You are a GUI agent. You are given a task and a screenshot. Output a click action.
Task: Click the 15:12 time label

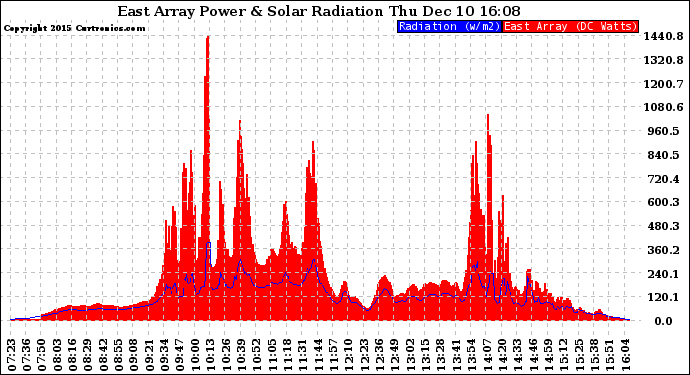[x=563, y=355]
